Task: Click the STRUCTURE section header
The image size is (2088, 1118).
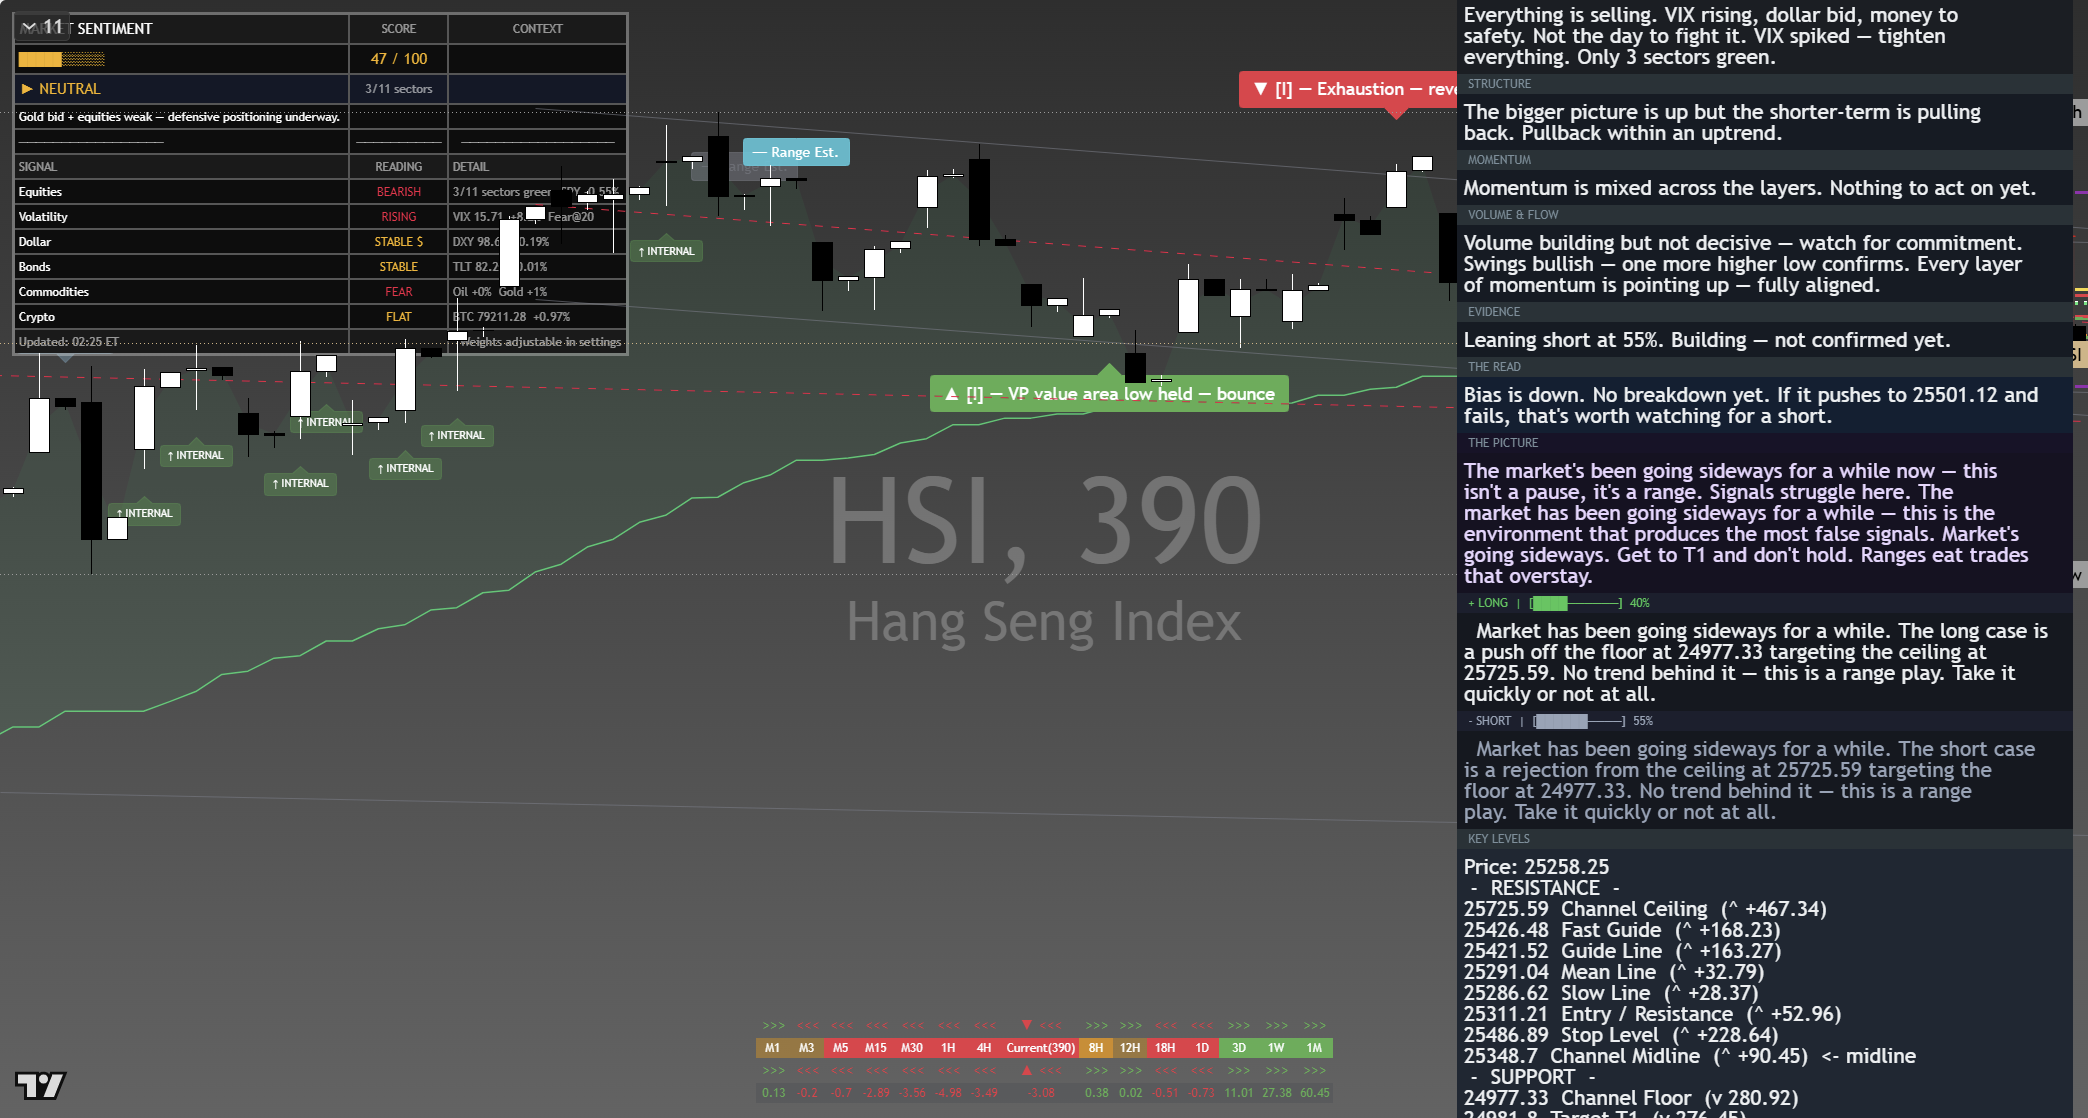Action: [1499, 84]
